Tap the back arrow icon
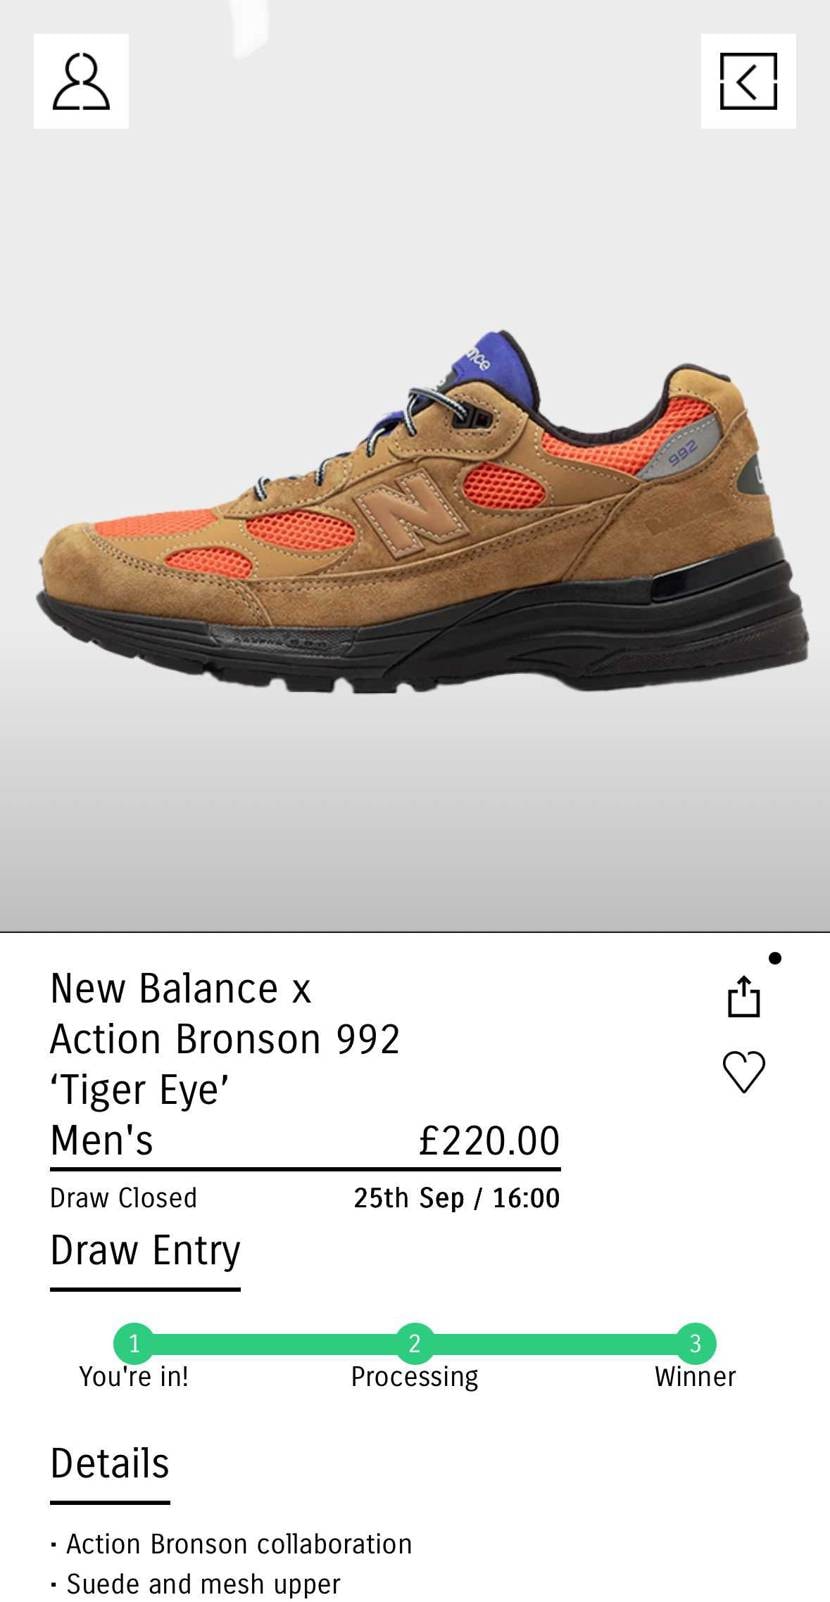Viewport: 830px width, 1602px height. (x=748, y=81)
